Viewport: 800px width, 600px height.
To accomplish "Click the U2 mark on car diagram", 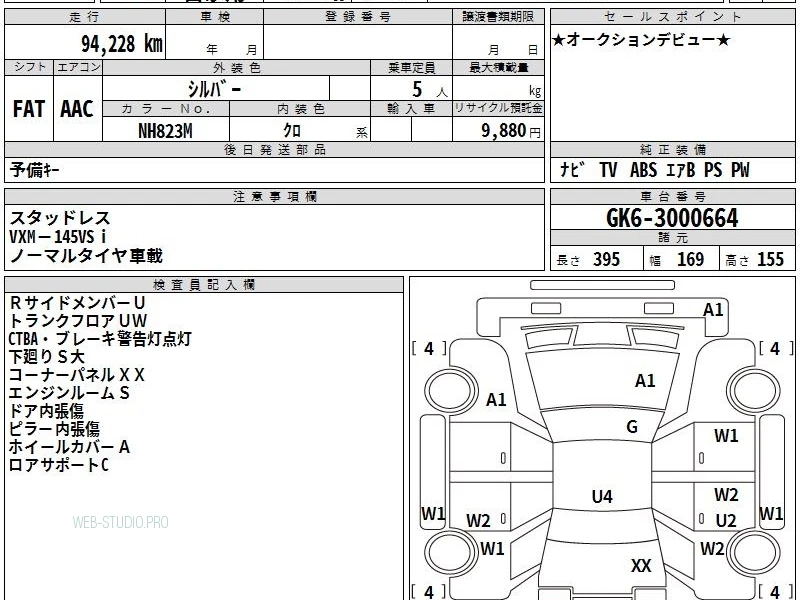I will 726,520.
